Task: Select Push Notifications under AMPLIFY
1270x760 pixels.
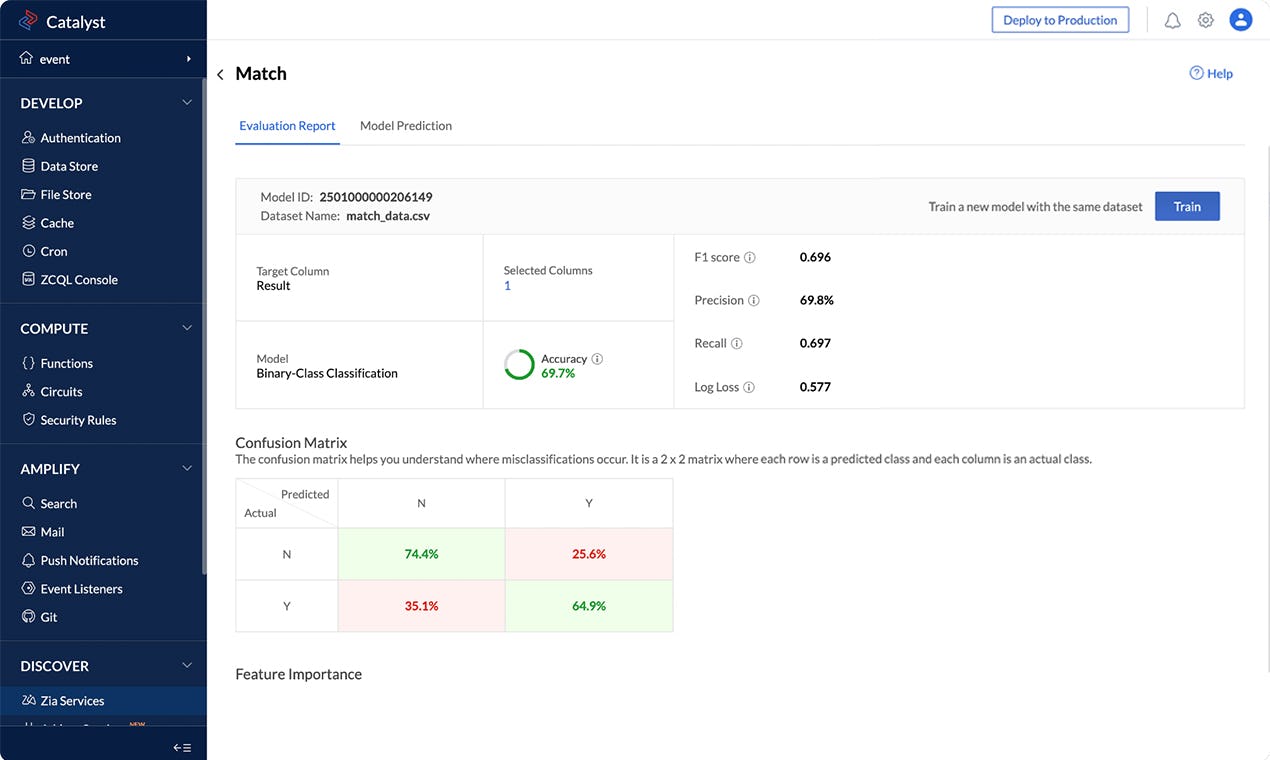Action: coord(87,560)
